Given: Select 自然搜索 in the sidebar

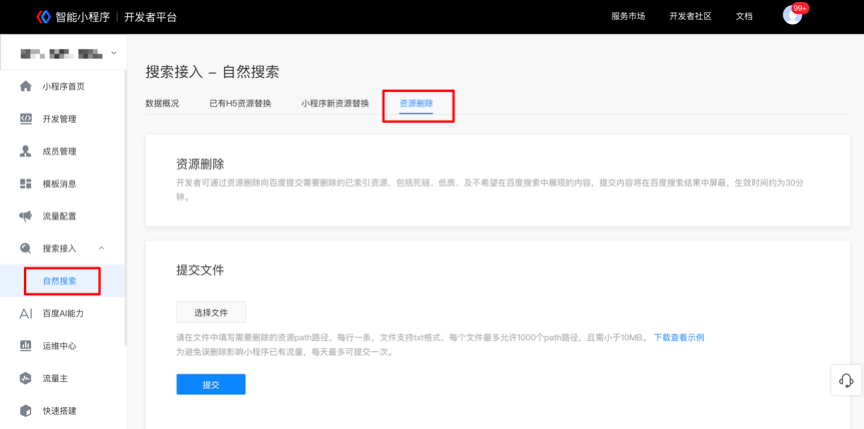Looking at the screenshot, I should pos(60,281).
